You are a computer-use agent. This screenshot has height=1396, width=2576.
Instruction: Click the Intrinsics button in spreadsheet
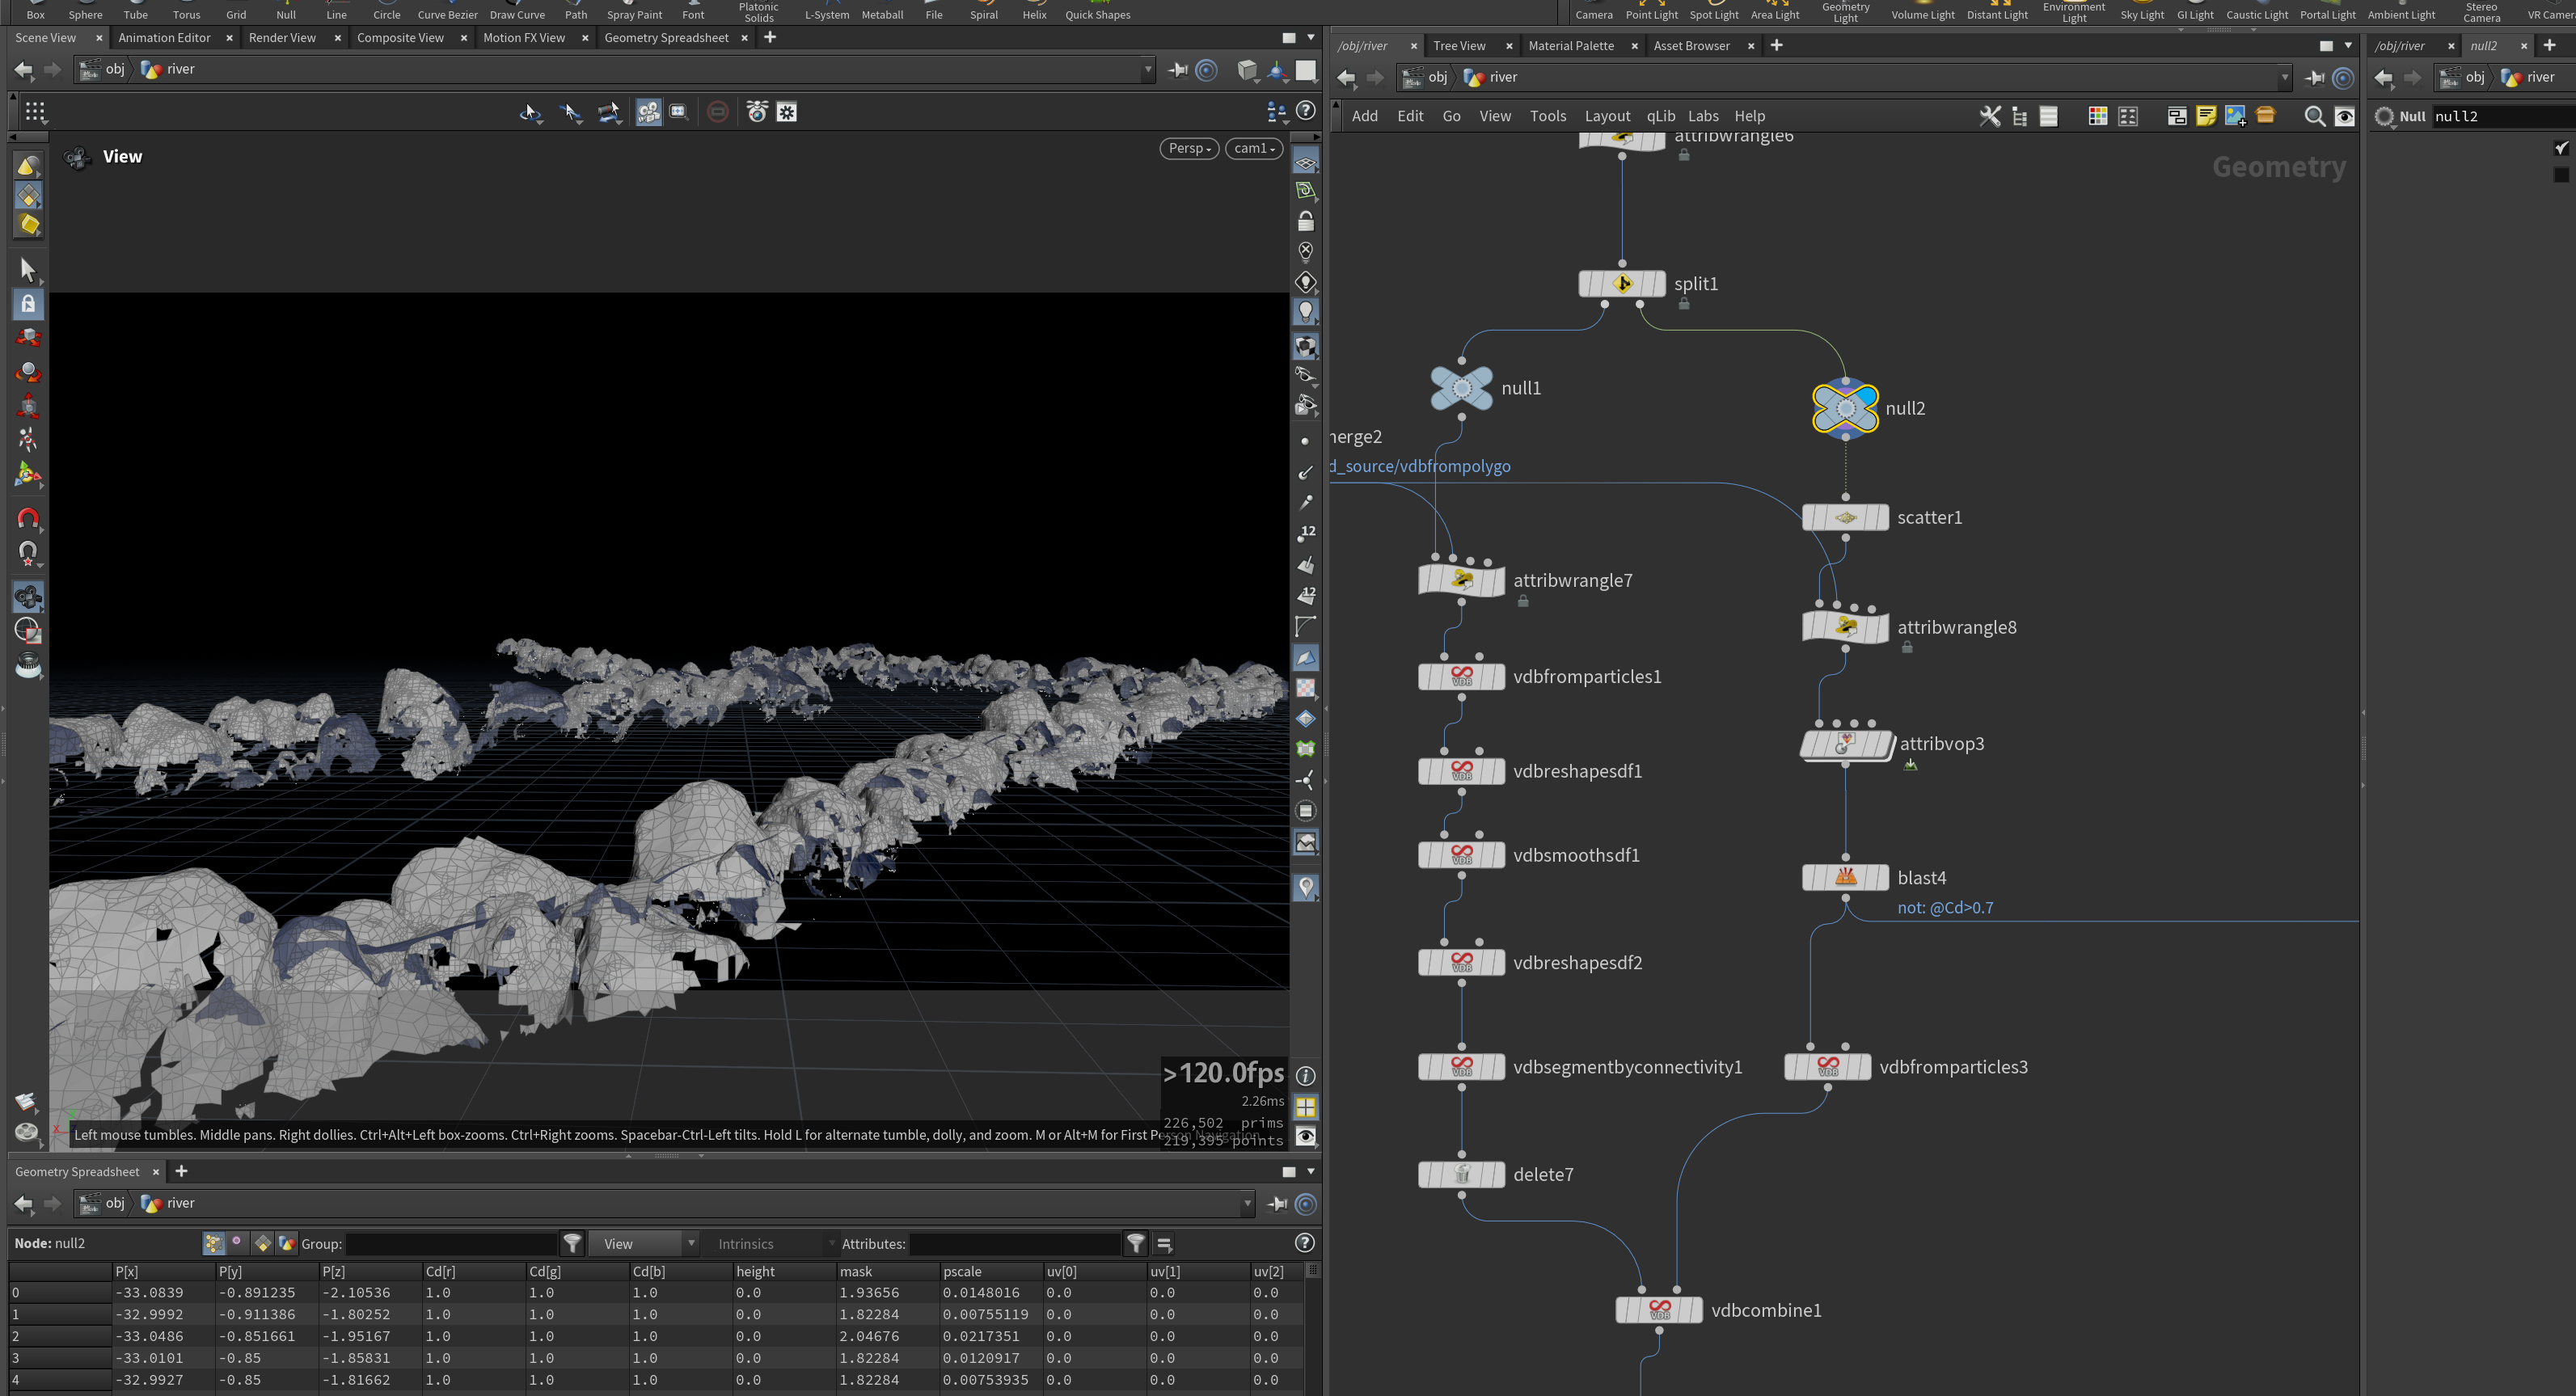(746, 1244)
